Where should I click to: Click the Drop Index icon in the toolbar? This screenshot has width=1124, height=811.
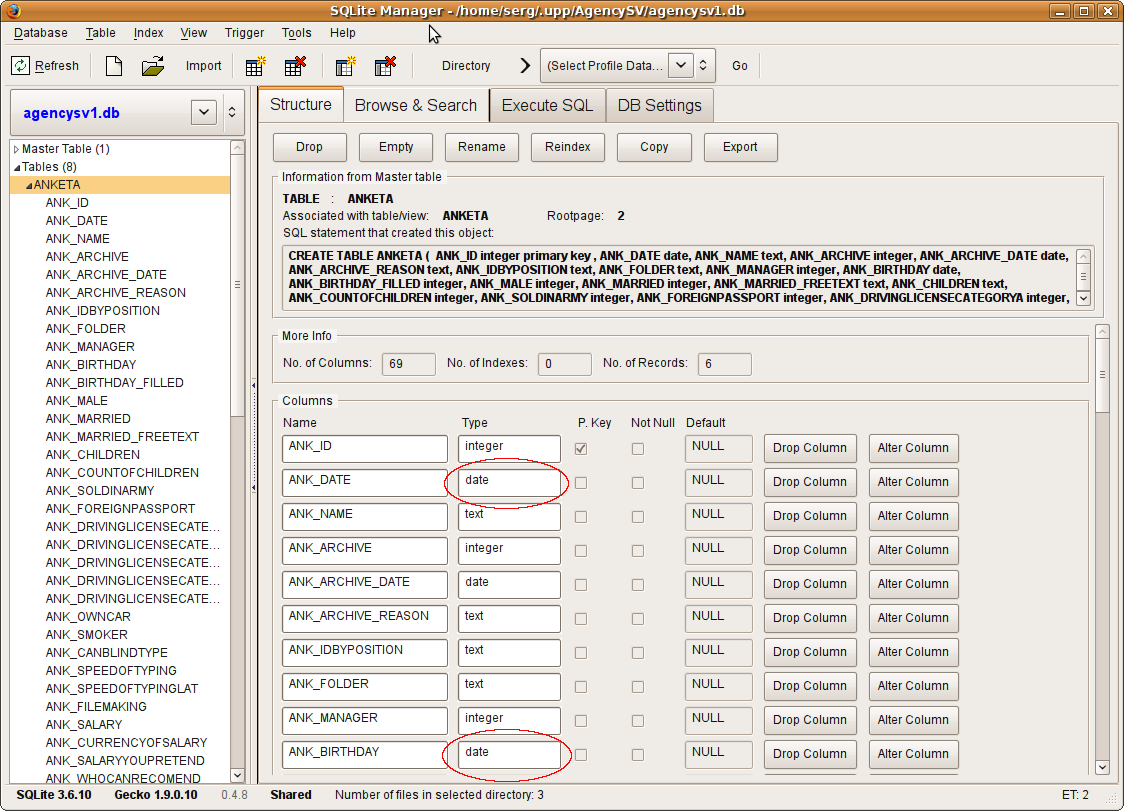point(385,66)
